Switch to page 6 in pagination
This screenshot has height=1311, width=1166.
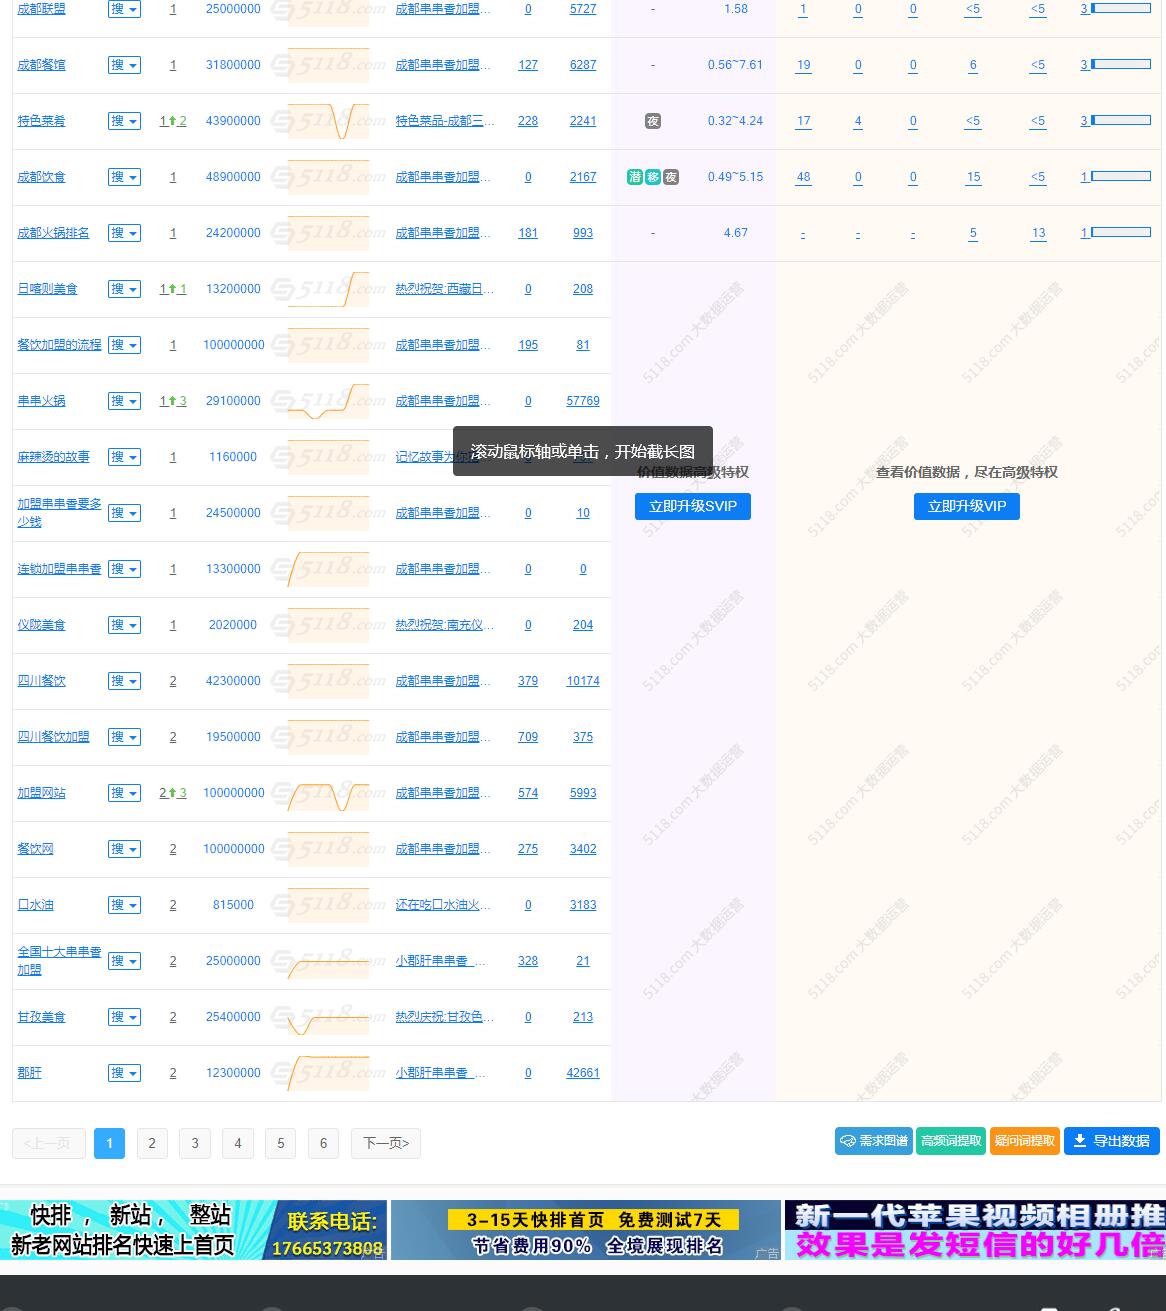pyautogui.click(x=323, y=1143)
